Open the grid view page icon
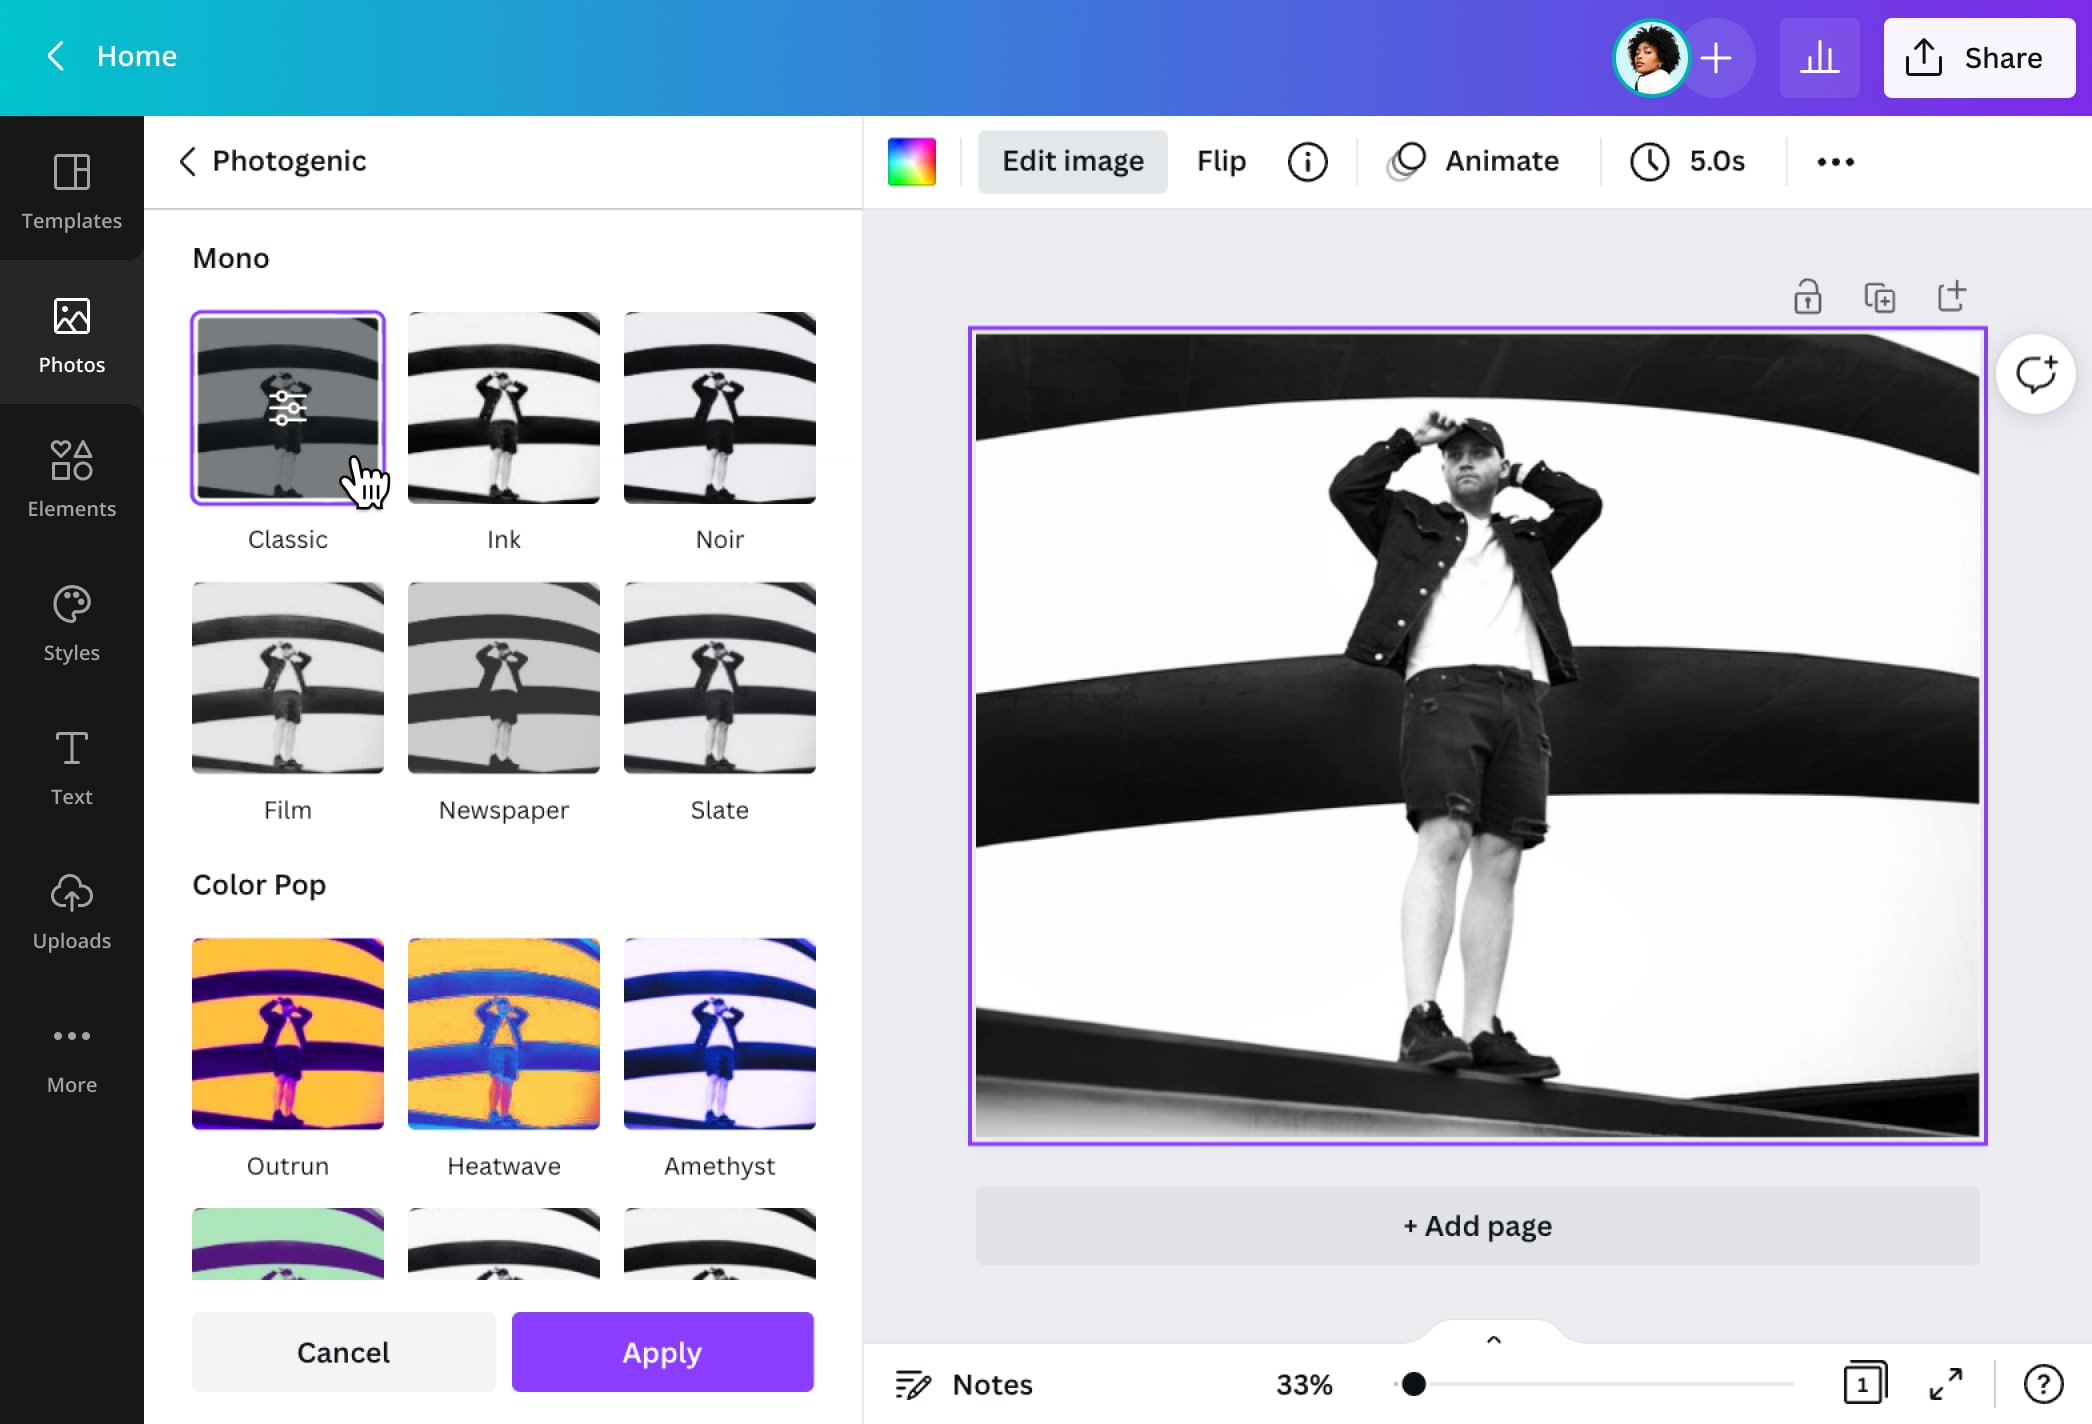This screenshot has height=1424, width=2092. click(1864, 1384)
